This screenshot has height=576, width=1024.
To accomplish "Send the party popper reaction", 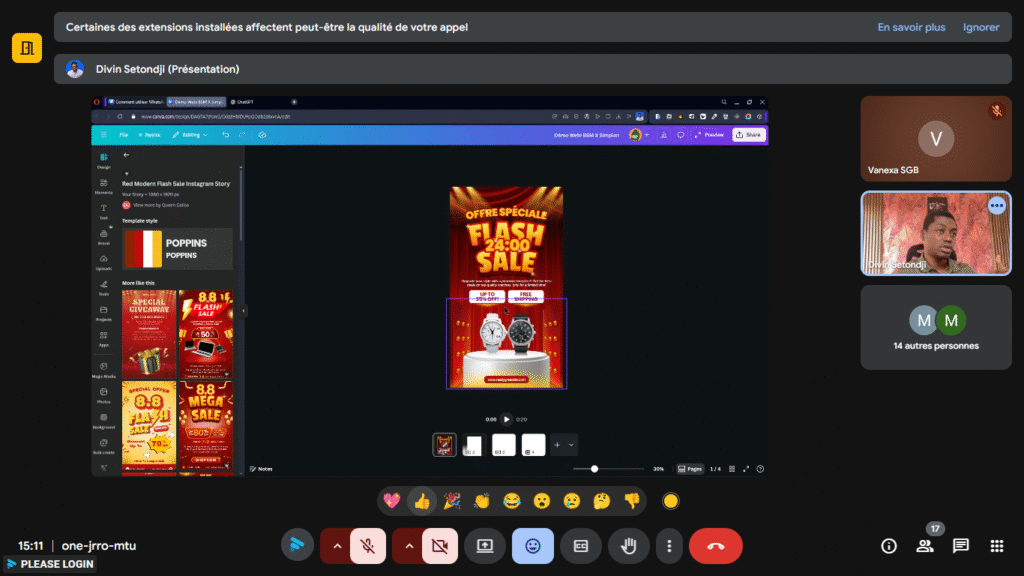I will 452,501.
